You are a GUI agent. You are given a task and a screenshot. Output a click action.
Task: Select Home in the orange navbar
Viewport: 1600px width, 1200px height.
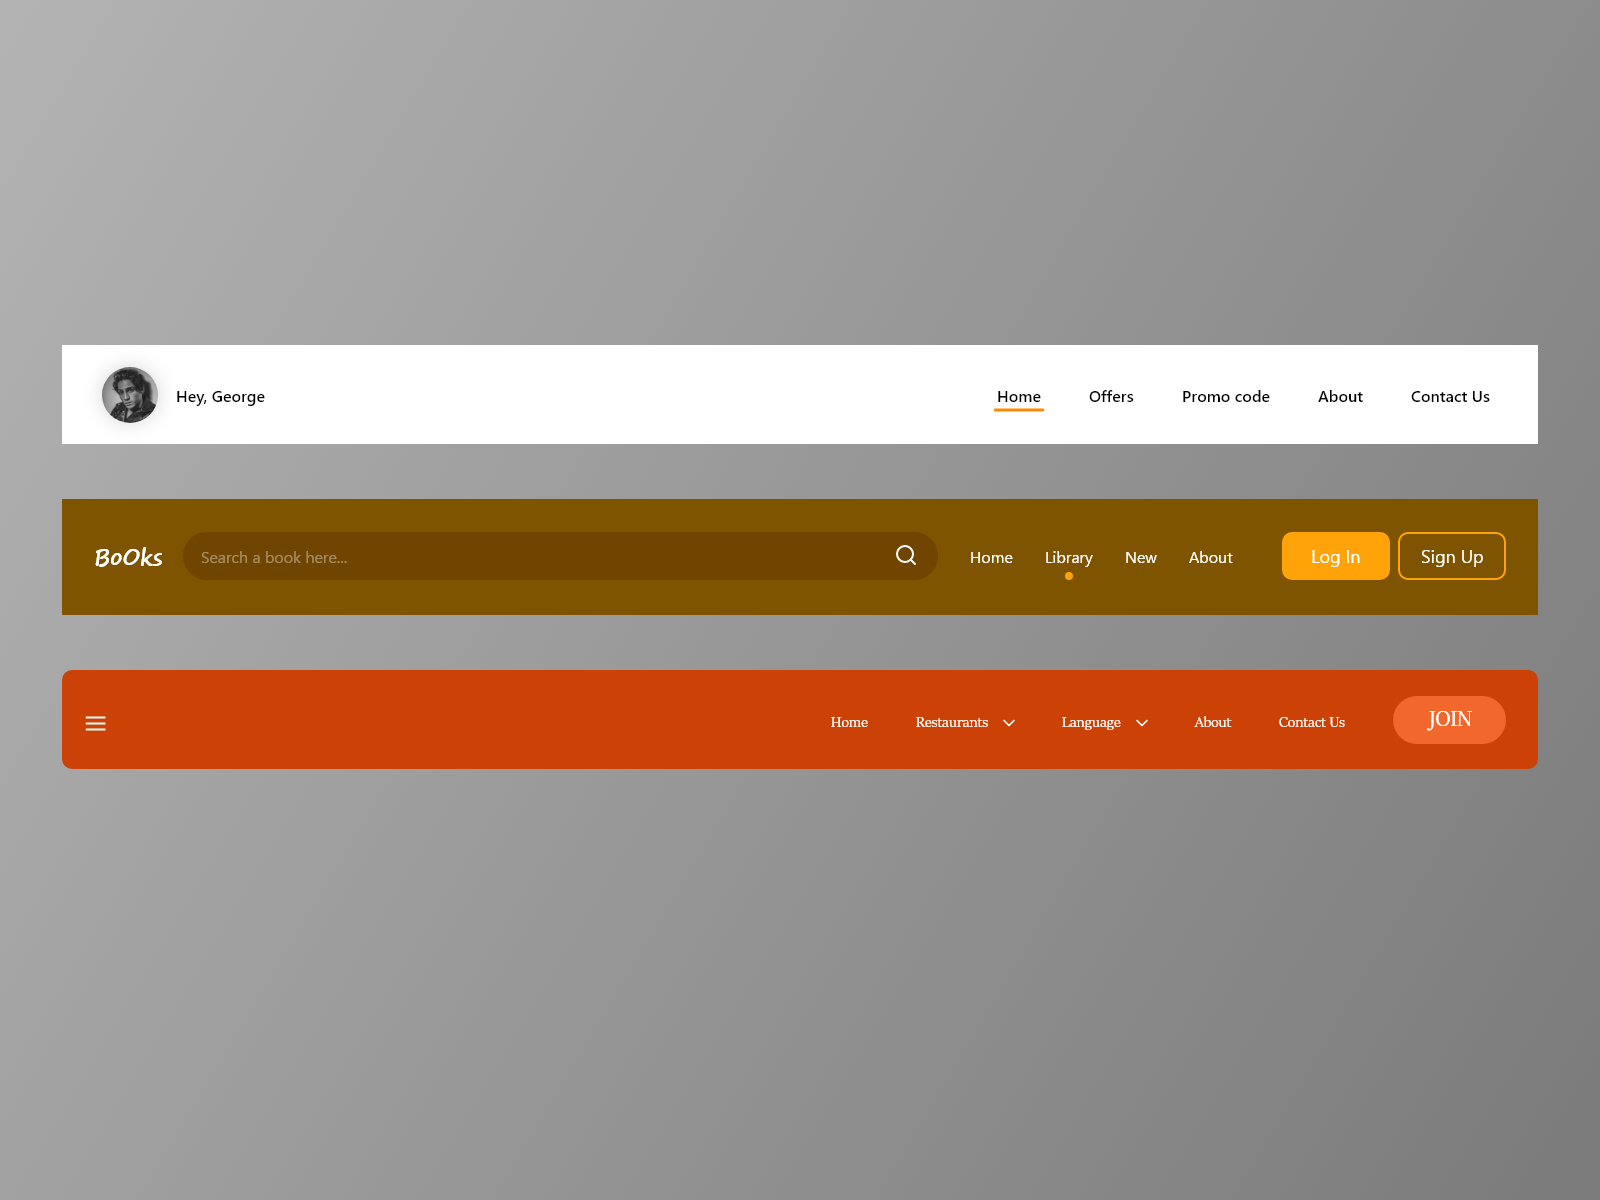click(x=849, y=722)
